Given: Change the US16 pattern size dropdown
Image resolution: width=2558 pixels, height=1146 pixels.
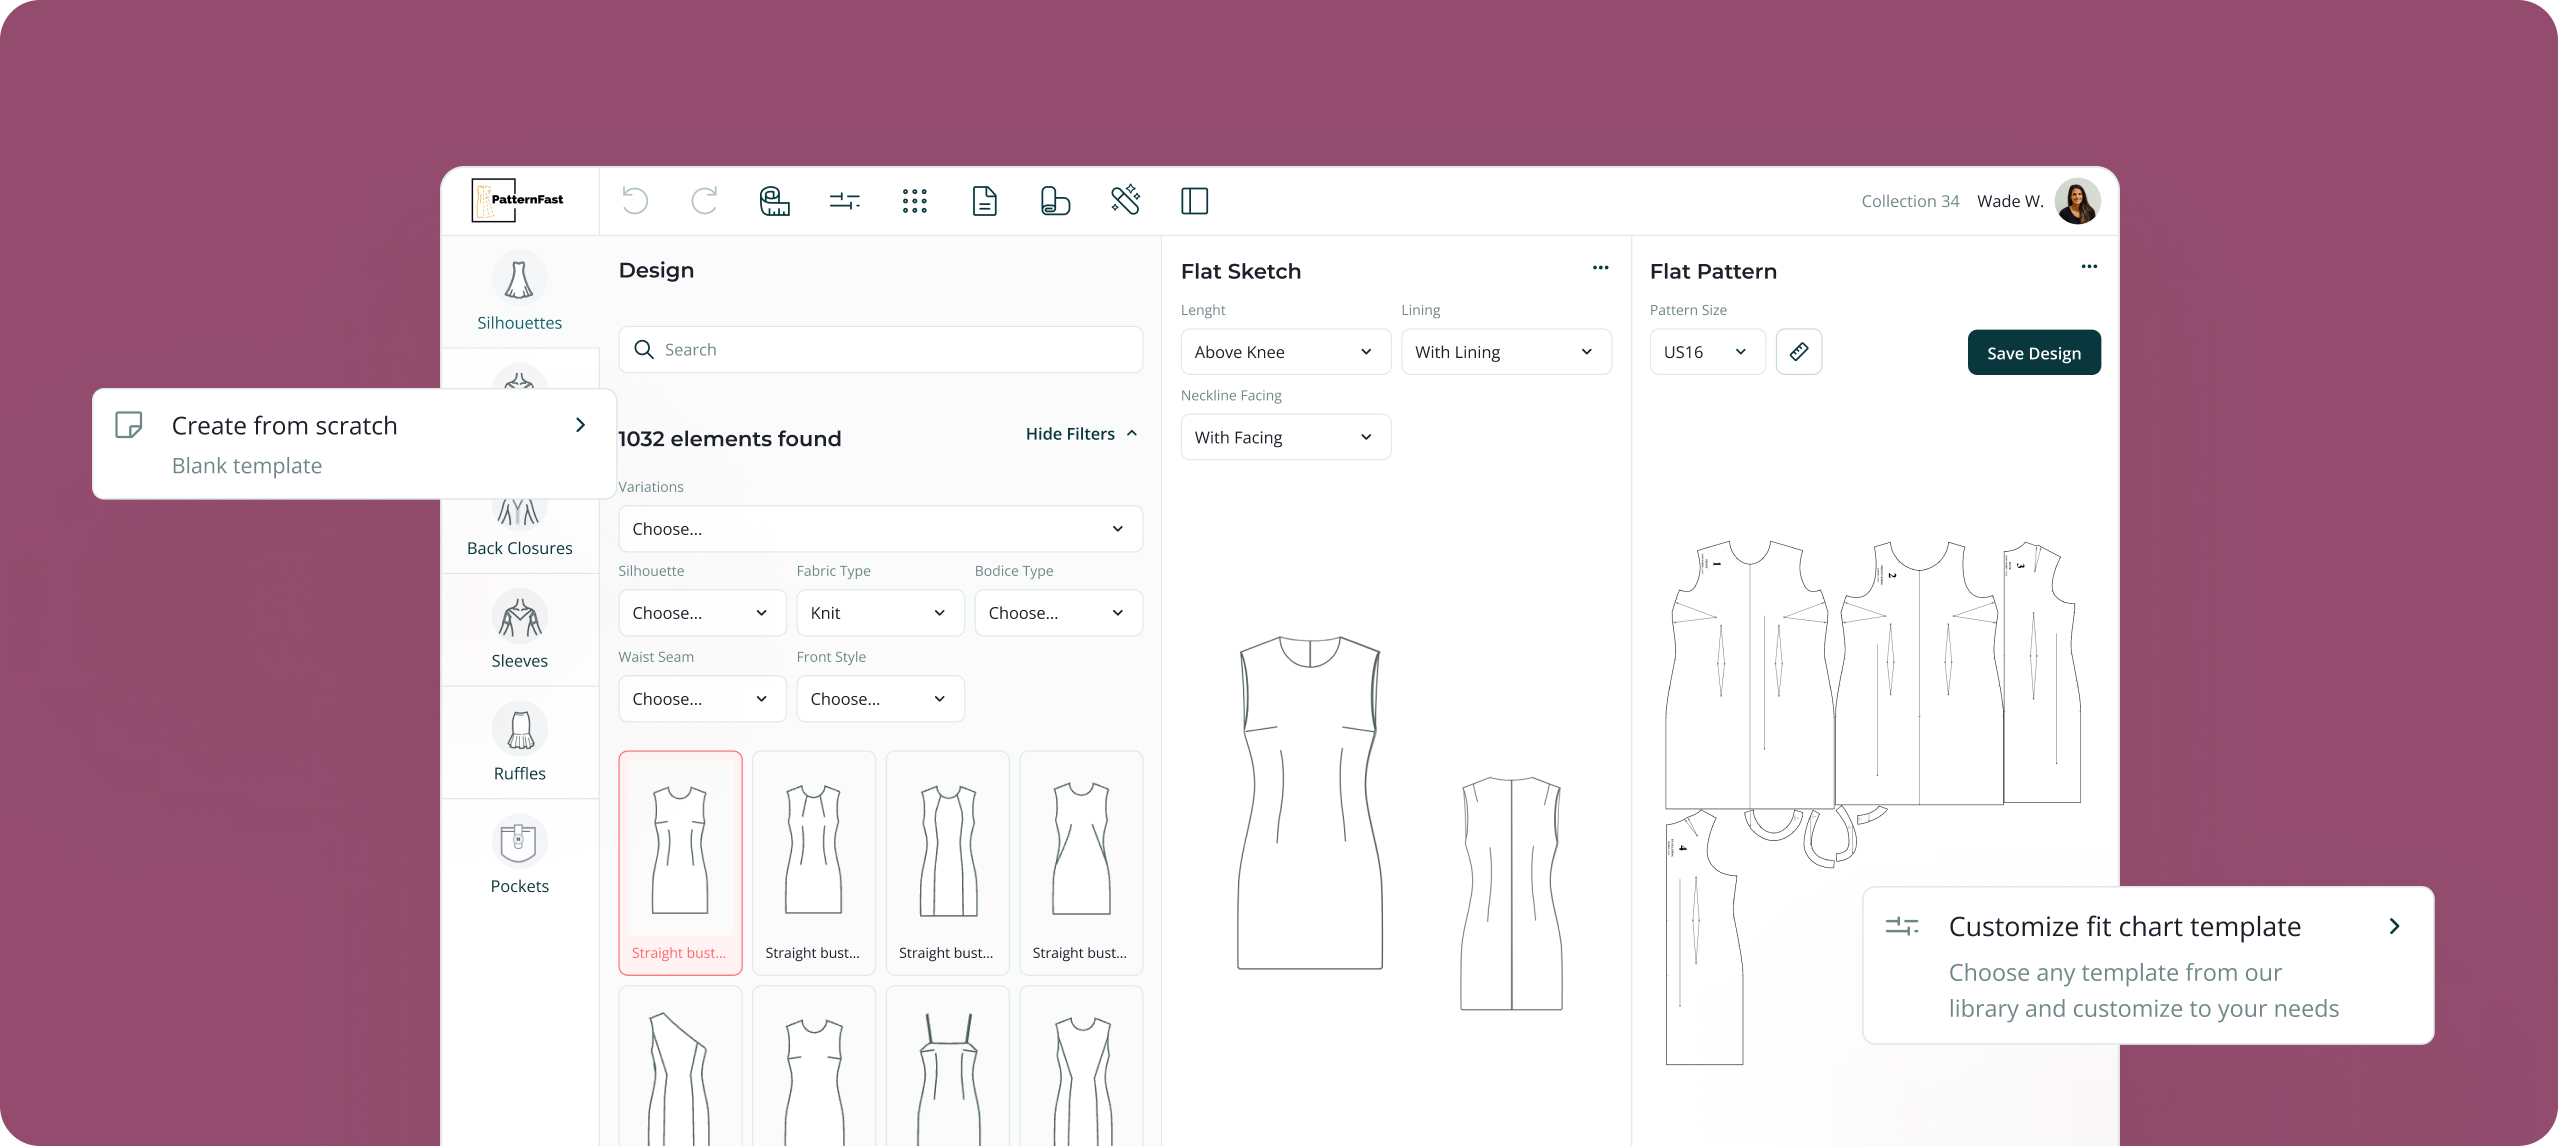Looking at the screenshot, I should tap(1706, 352).
